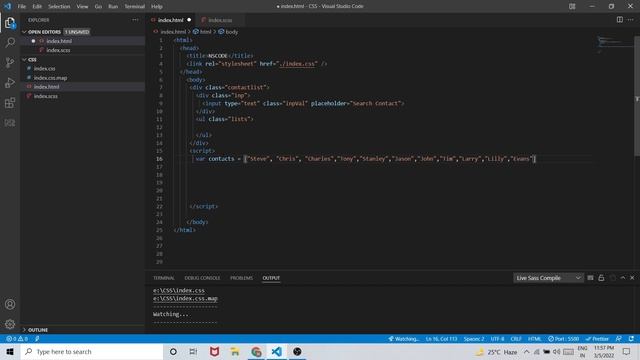Open the Terminal menu

pyautogui.click(x=135, y=7)
